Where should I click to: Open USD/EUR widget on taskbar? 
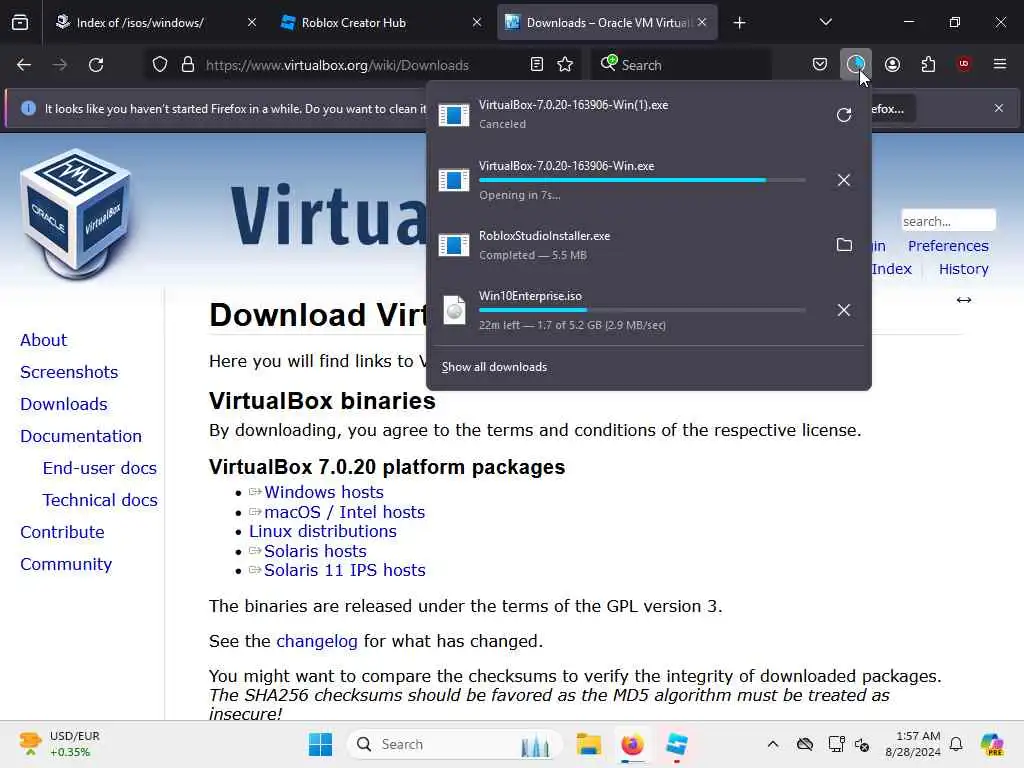59,744
